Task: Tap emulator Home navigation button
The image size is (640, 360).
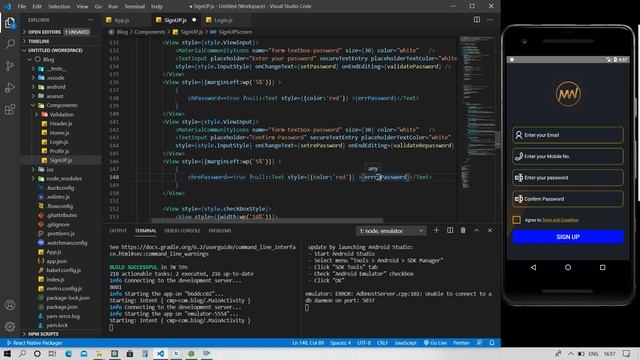Action: coord(568,267)
